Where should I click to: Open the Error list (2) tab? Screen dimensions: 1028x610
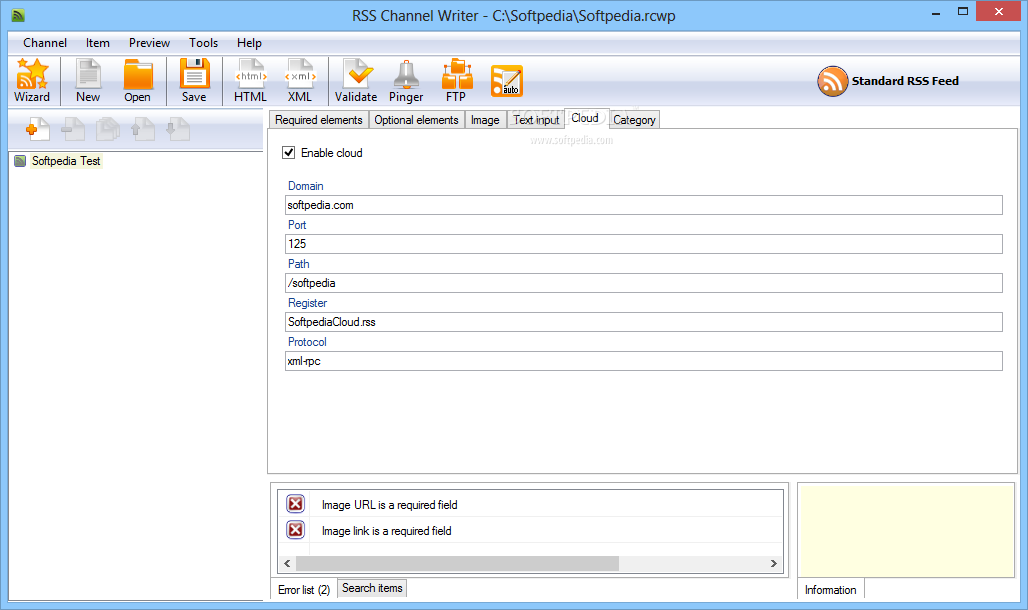[x=304, y=590]
